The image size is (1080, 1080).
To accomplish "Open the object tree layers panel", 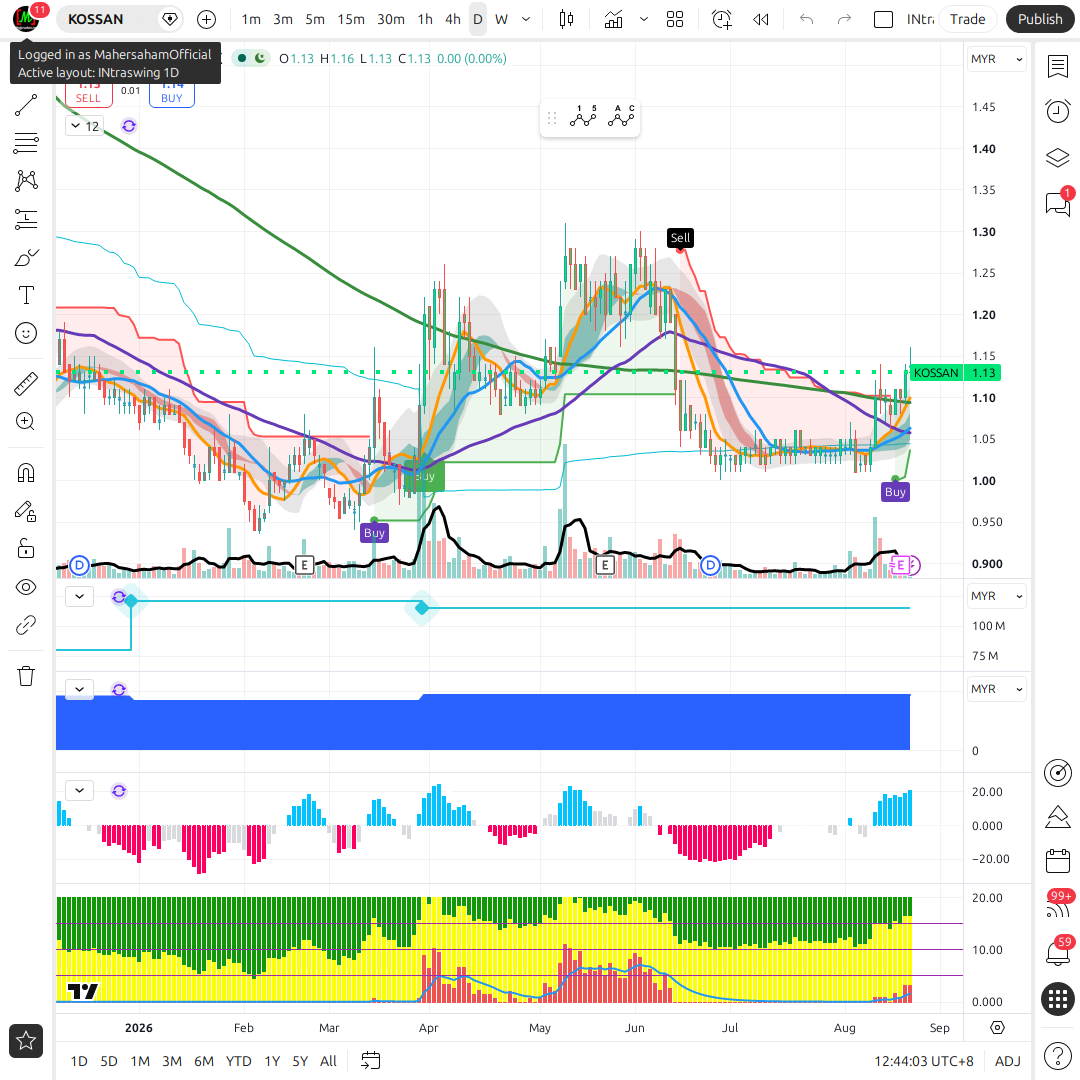I will click(1058, 157).
